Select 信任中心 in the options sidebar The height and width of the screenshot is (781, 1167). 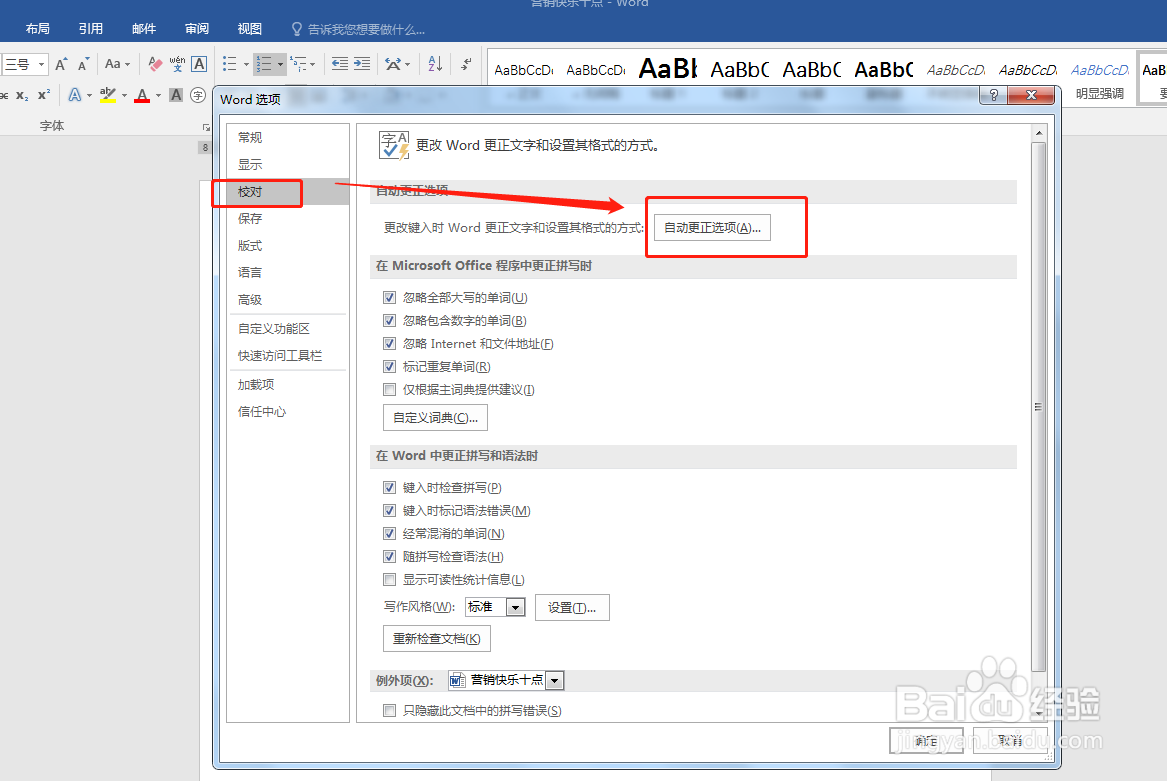[287, 412]
